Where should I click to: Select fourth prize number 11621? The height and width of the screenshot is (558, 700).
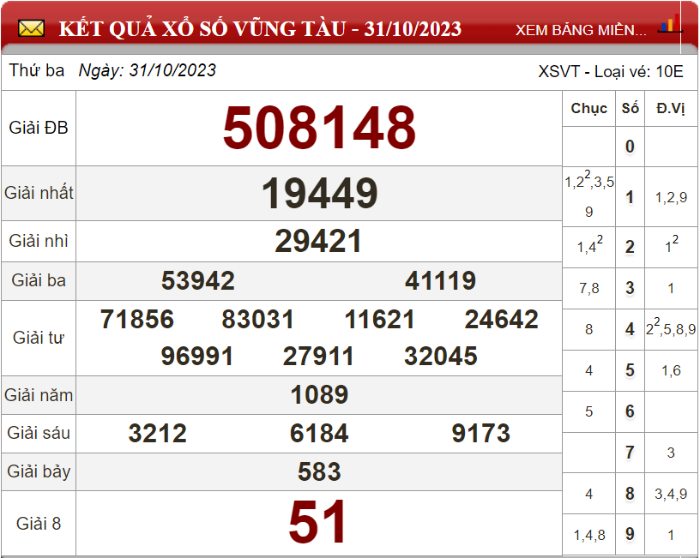[380, 319]
